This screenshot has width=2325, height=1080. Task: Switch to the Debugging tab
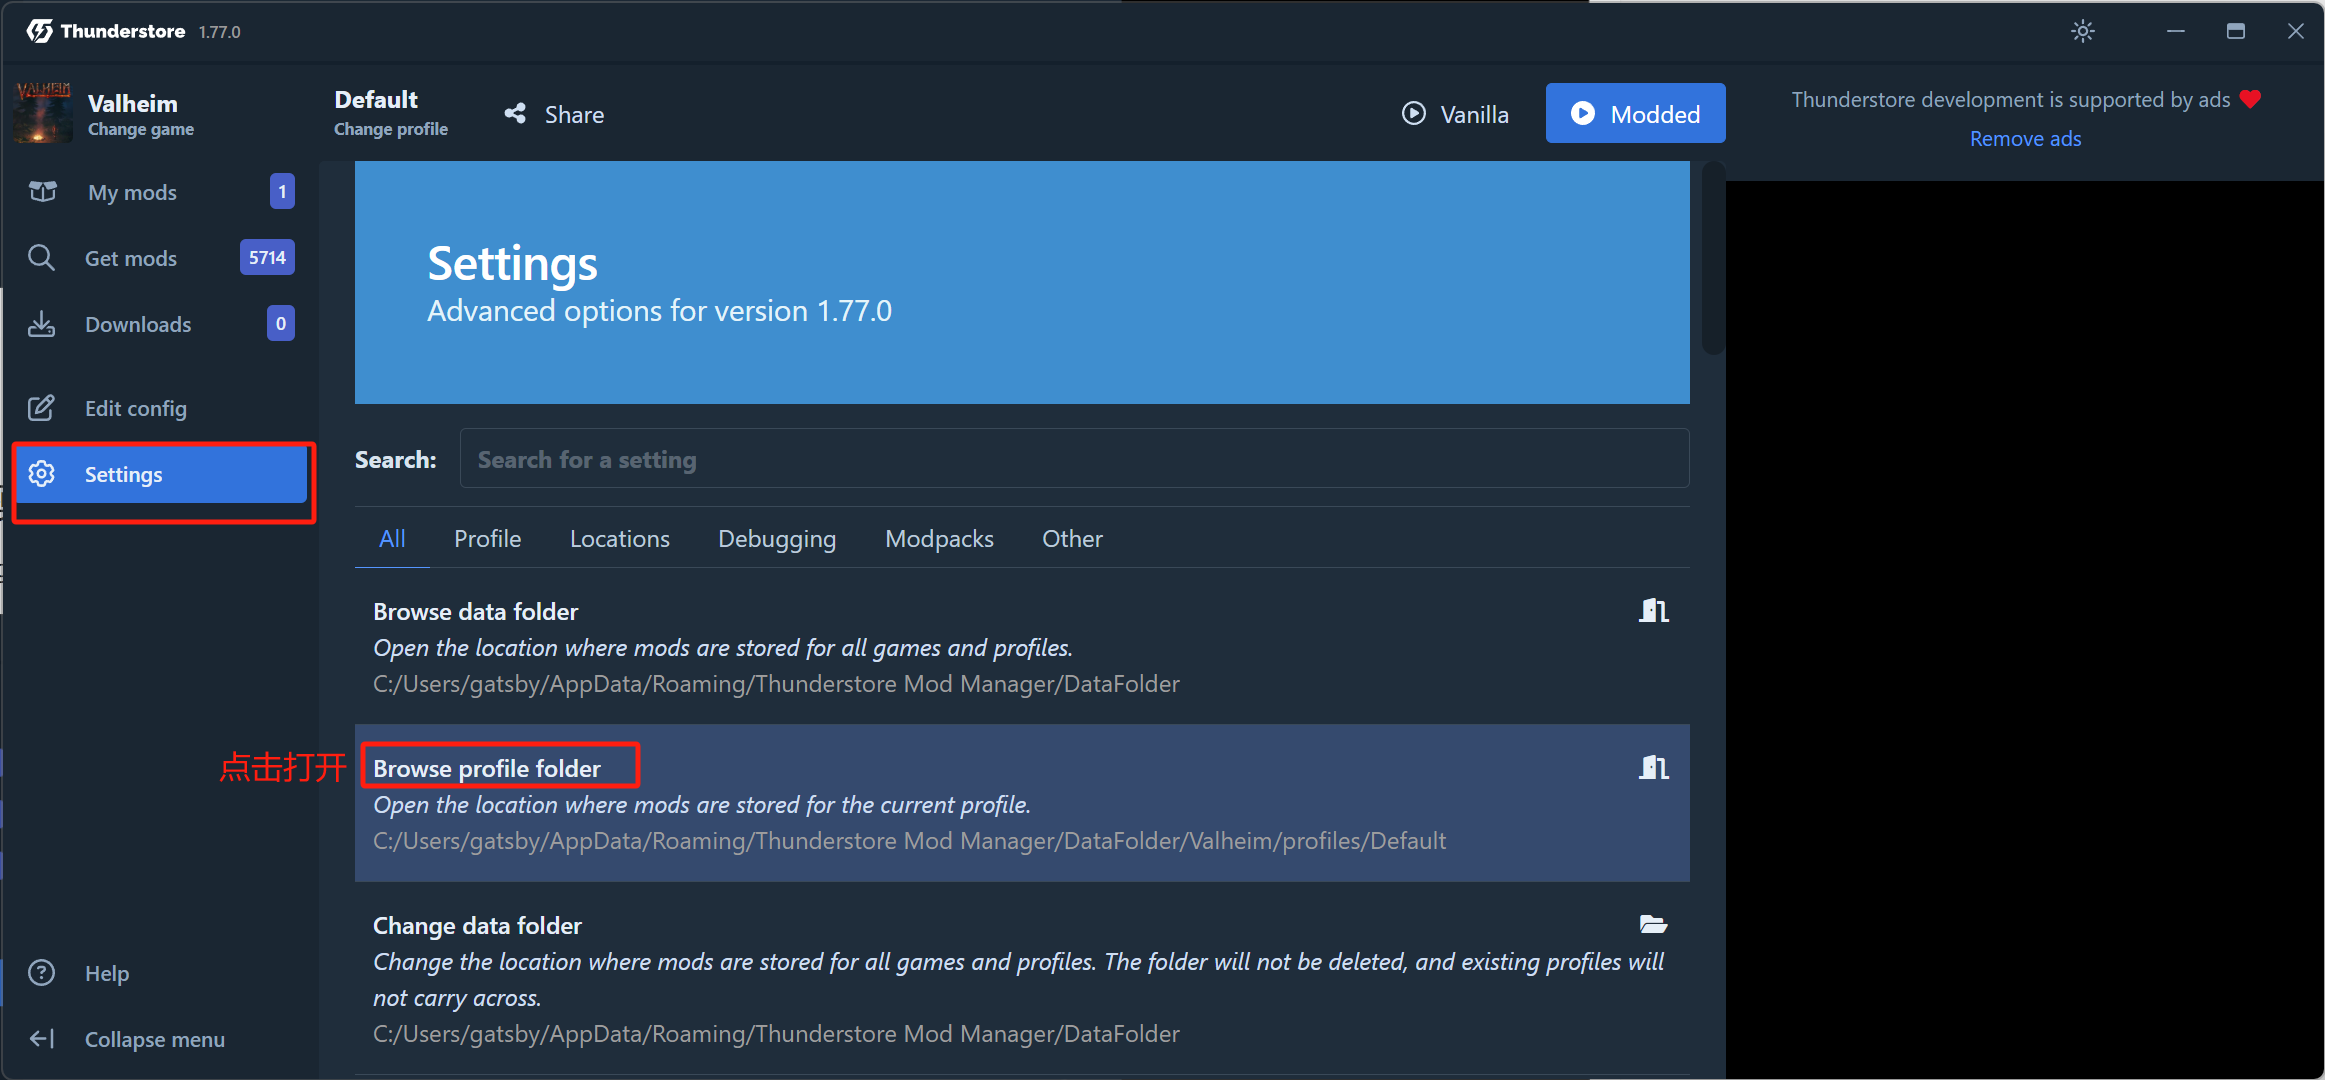[777, 539]
